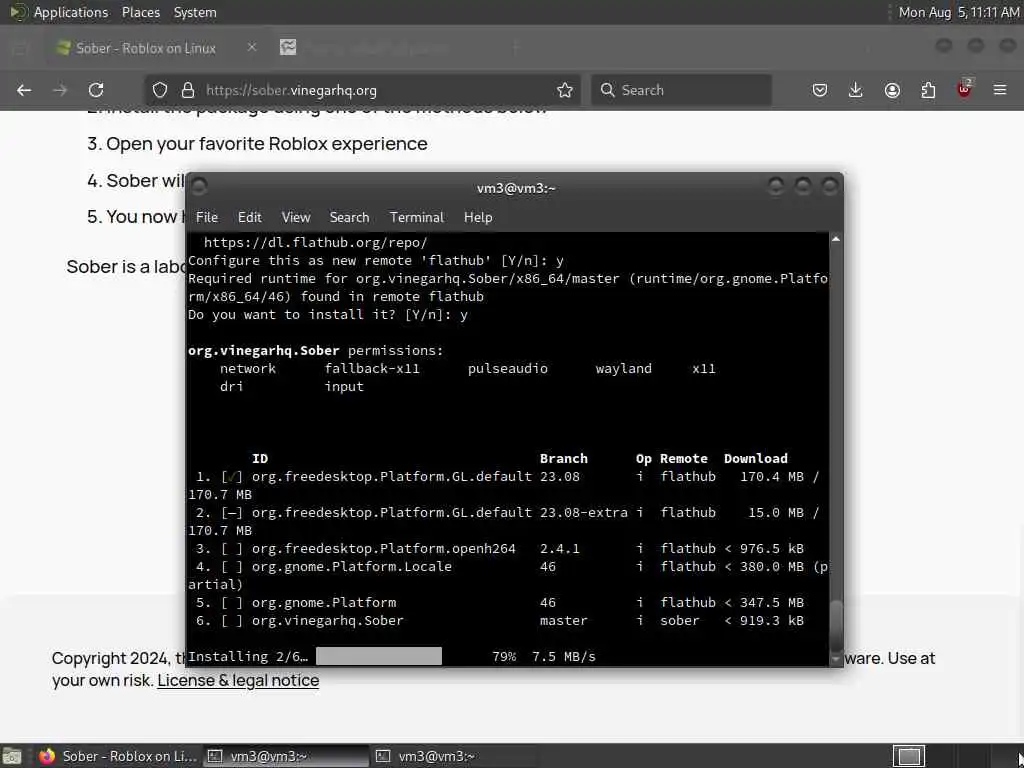Click the Mon Aug 5, 11:11 AM clock

(x=959, y=12)
